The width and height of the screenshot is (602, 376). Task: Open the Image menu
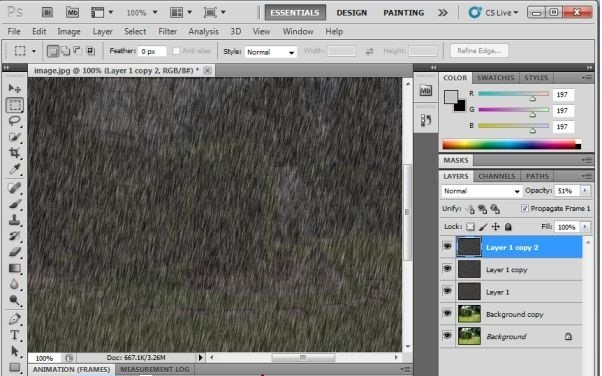point(69,31)
